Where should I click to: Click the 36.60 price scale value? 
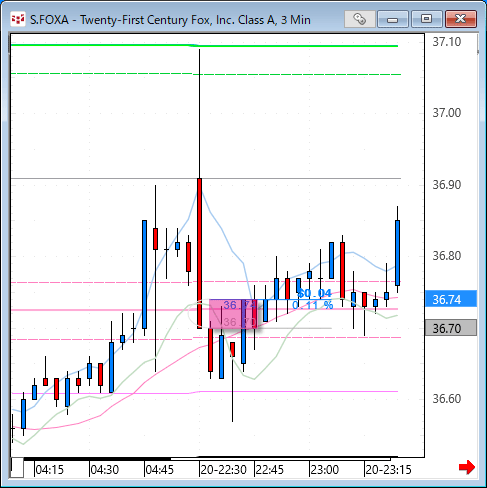(447, 399)
